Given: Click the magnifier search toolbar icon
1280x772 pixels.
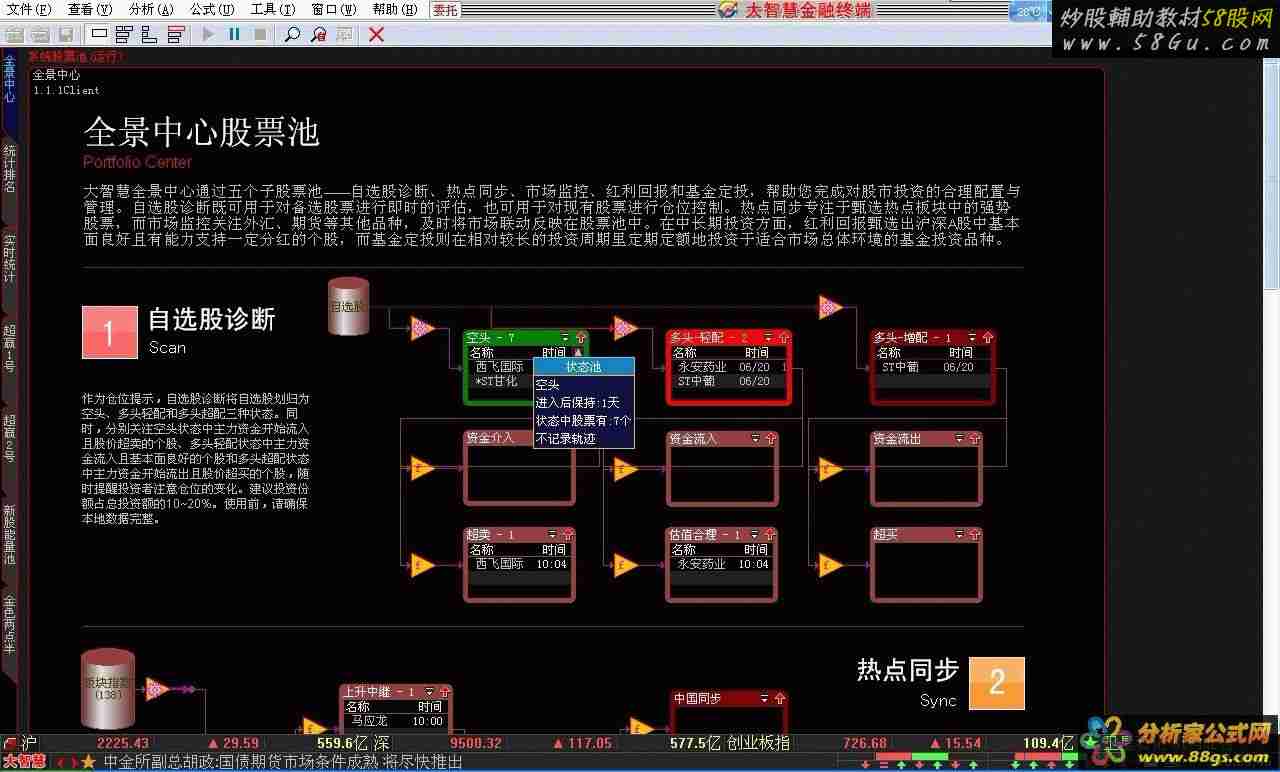Looking at the screenshot, I should (x=292, y=34).
